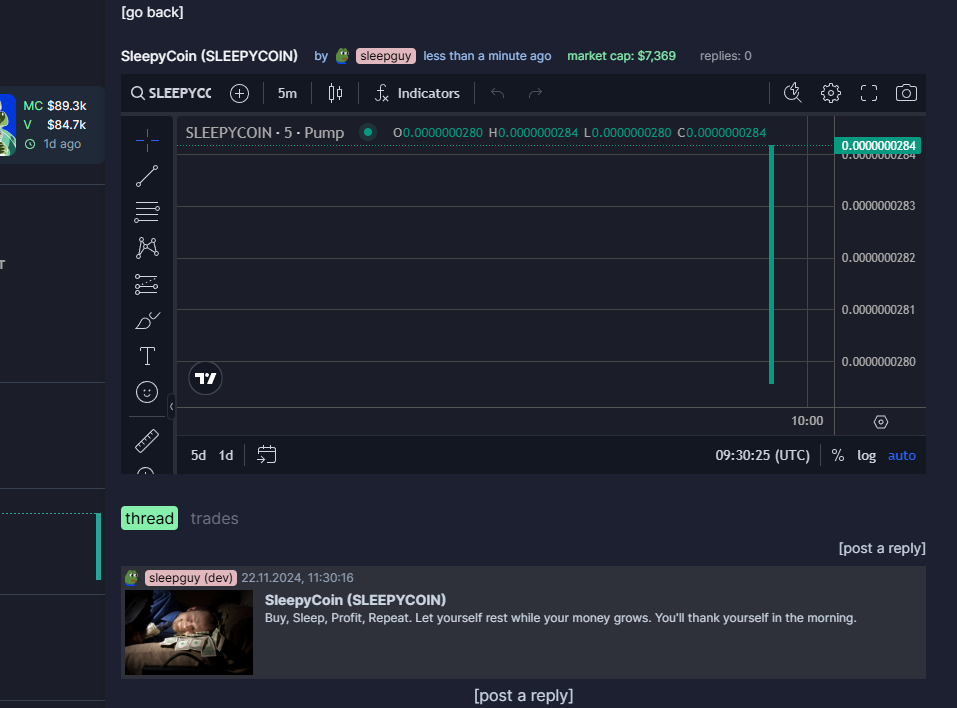
Task: Open the emoji icons tool
Action: [147, 392]
